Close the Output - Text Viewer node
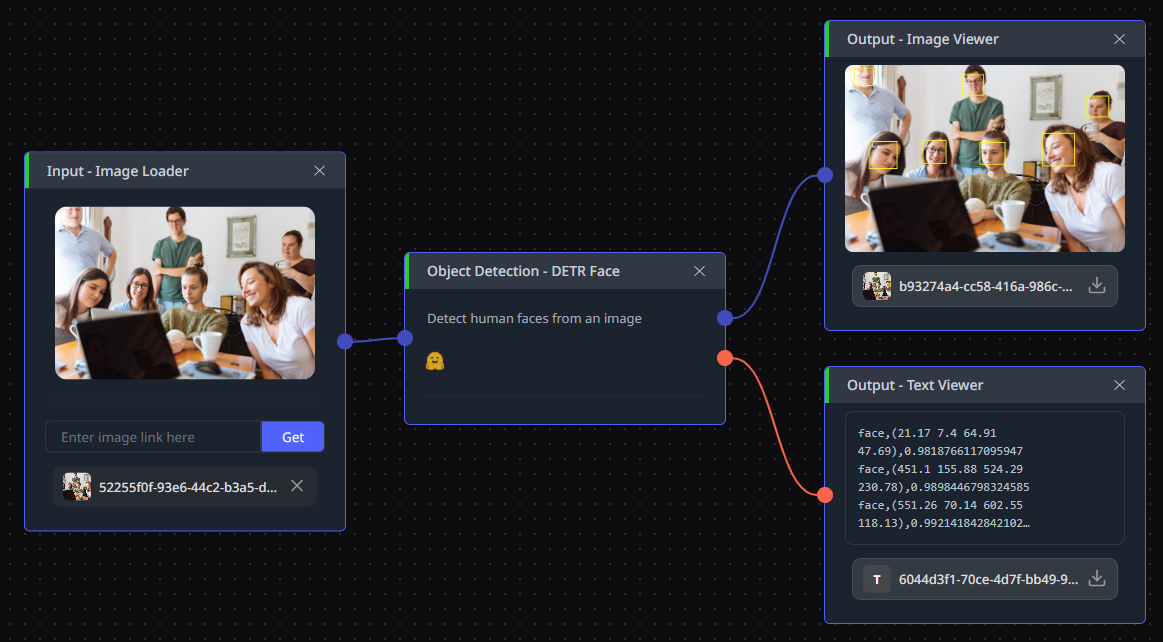1163x642 pixels. [1119, 385]
